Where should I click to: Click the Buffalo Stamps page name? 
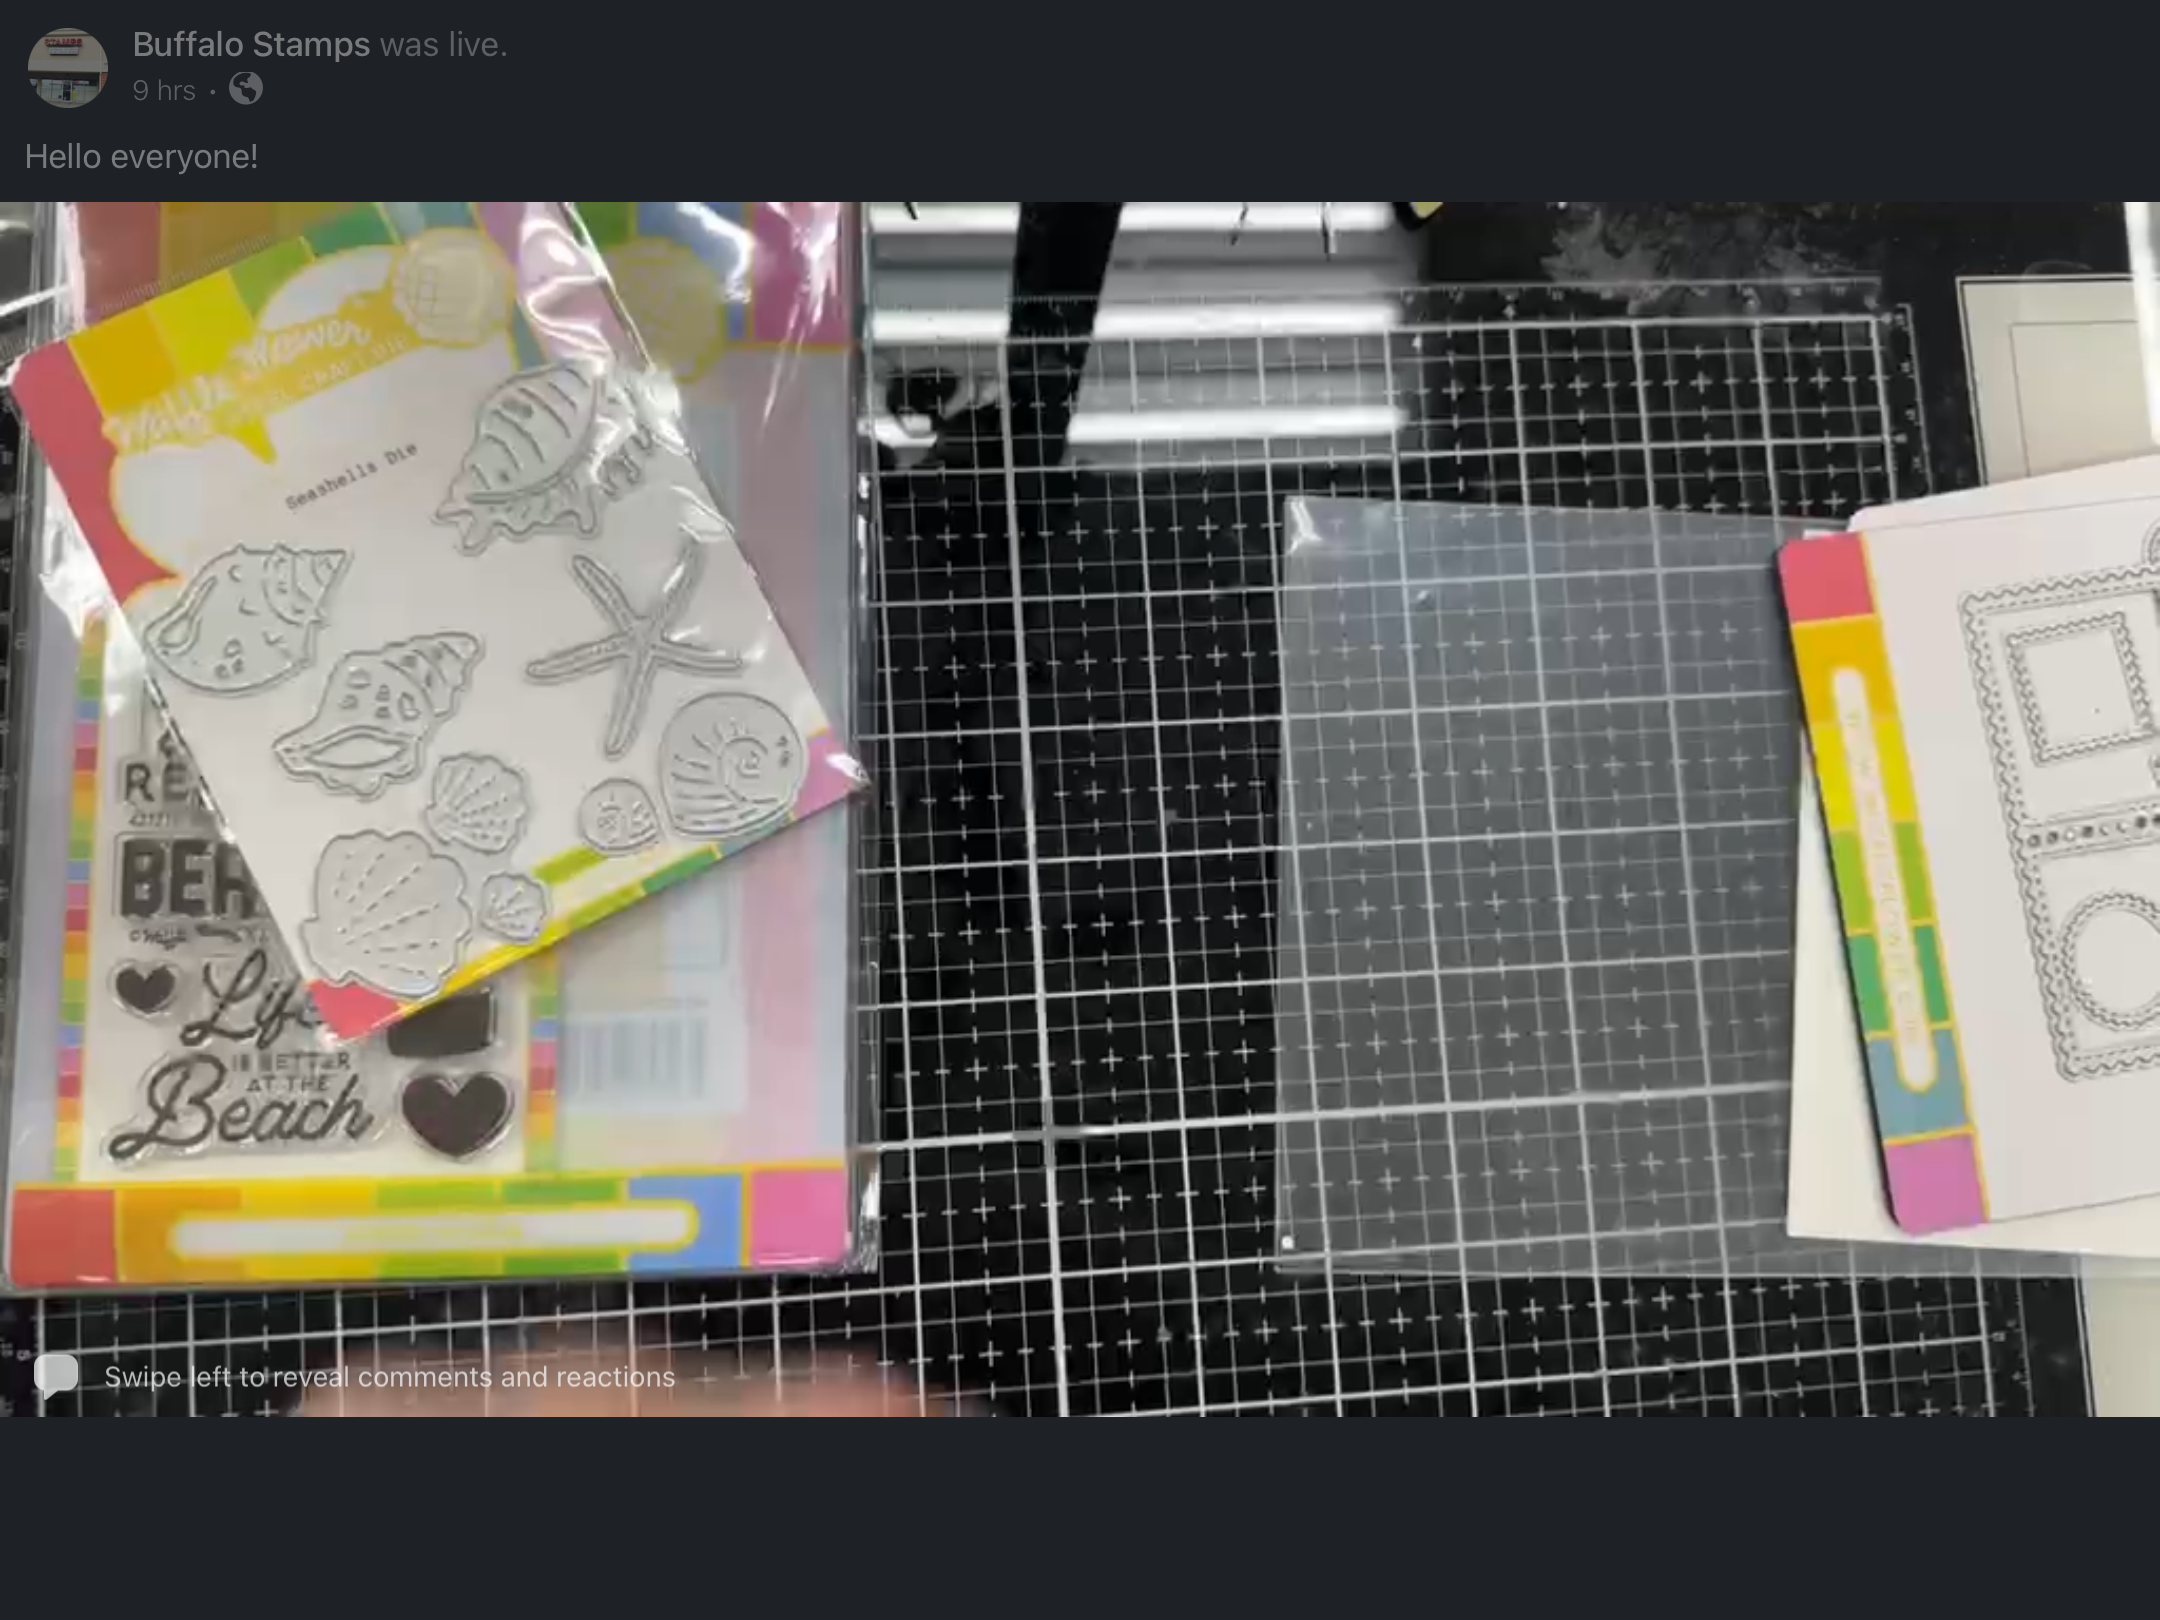coord(251,44)
